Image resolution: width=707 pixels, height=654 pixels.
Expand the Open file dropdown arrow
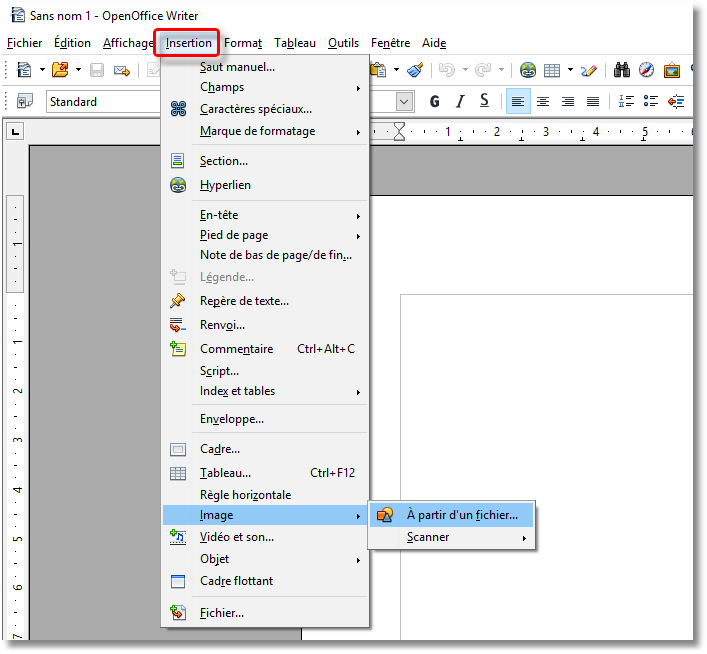coord(78,70)
